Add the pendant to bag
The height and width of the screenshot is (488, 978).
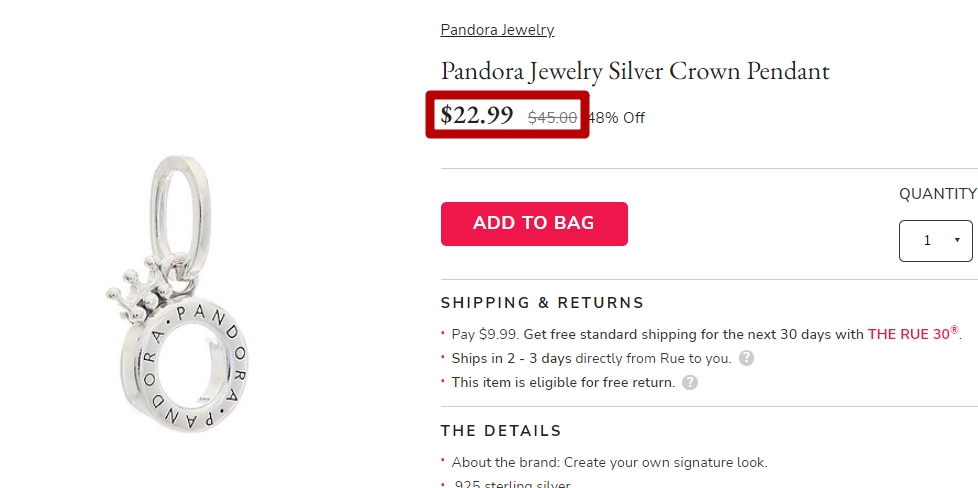pos(534,223)
